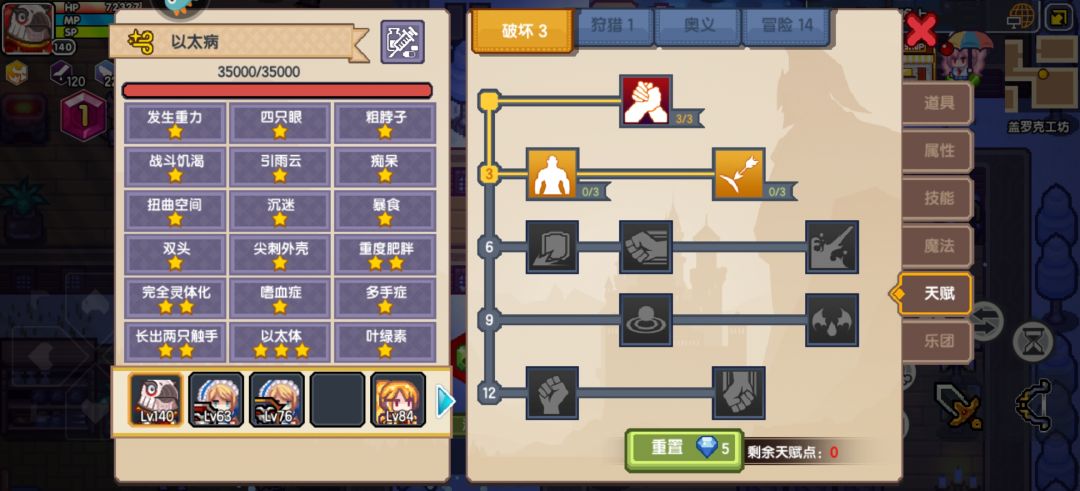The width and height of the screenshot is (1080, 491).
Task: Switch to the 冒险 14 tab
Action: [x=787, y=27]
